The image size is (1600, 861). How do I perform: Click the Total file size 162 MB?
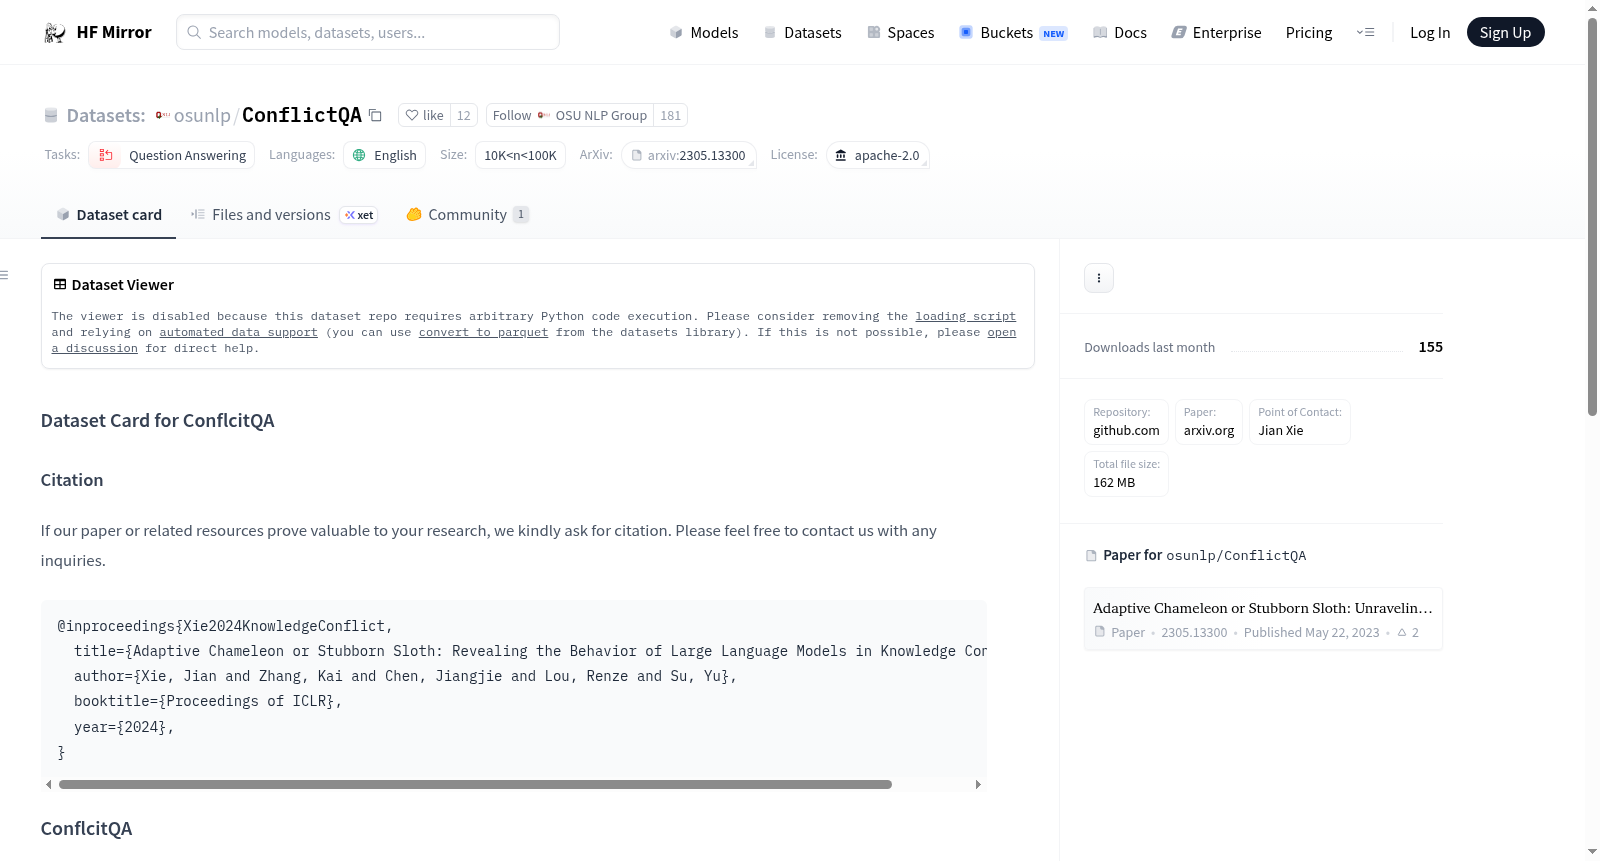tap(1126, 474)
